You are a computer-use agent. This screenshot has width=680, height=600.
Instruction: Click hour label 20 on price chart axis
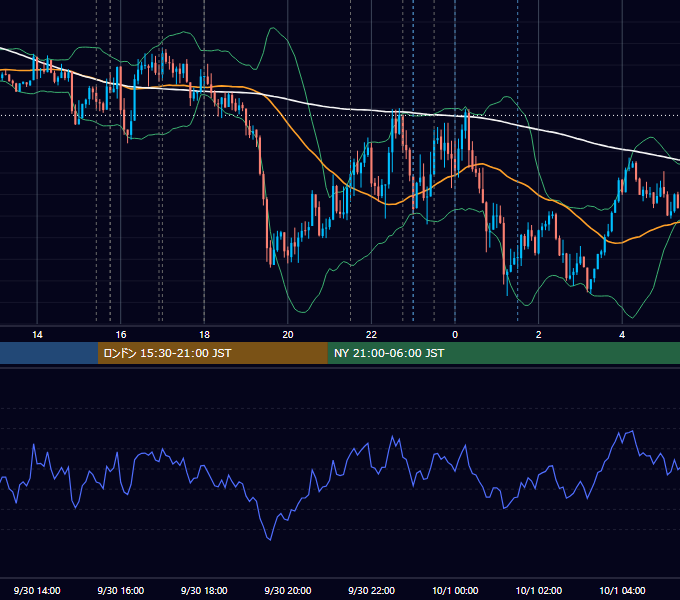288,335
